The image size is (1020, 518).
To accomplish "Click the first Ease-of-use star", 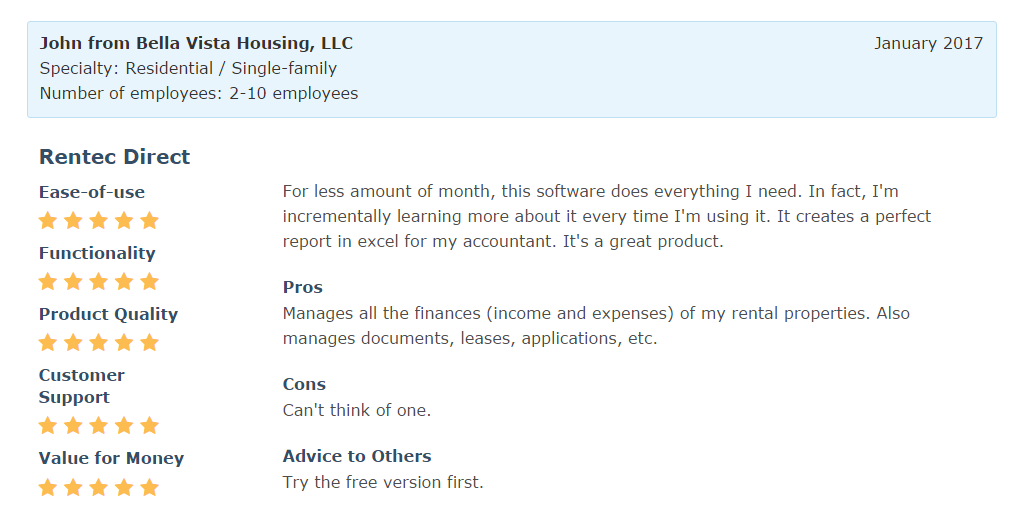I will point(48,220).
